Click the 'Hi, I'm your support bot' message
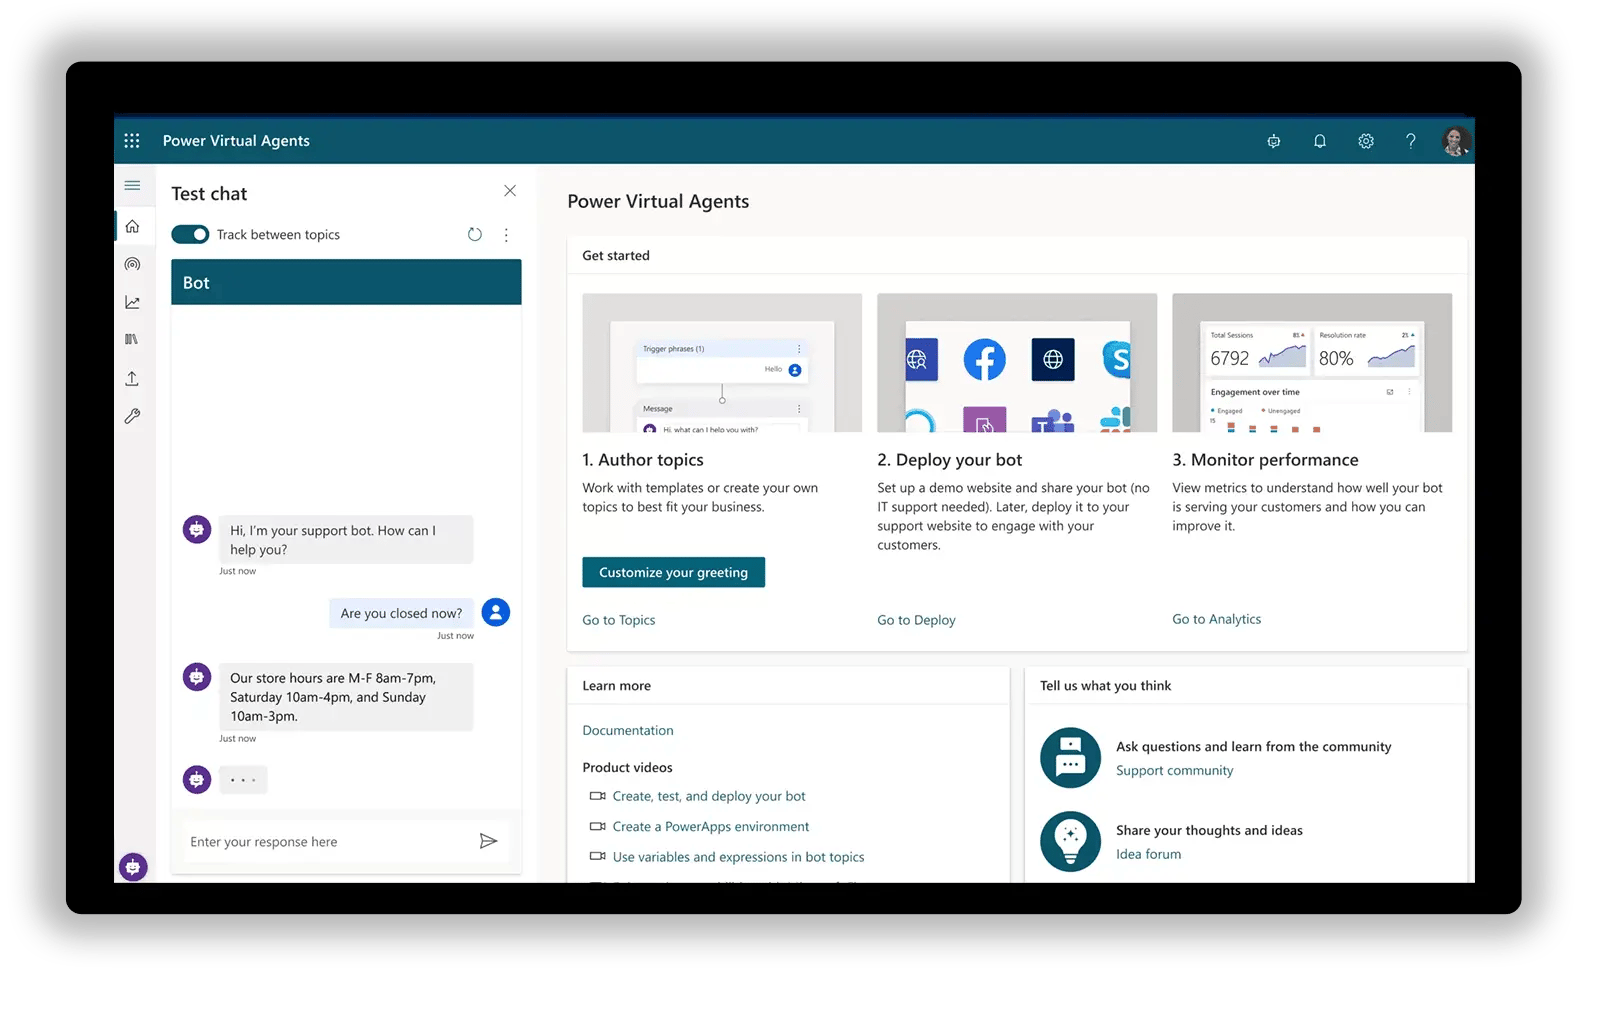 (x=346, y=540)
